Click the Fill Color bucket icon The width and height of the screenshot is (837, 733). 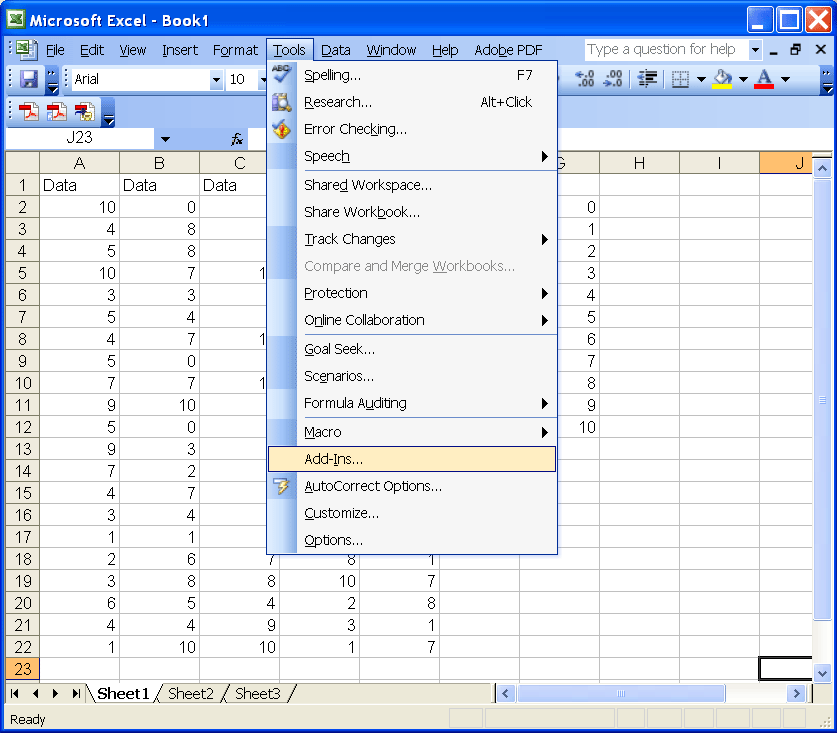(722, 79)
